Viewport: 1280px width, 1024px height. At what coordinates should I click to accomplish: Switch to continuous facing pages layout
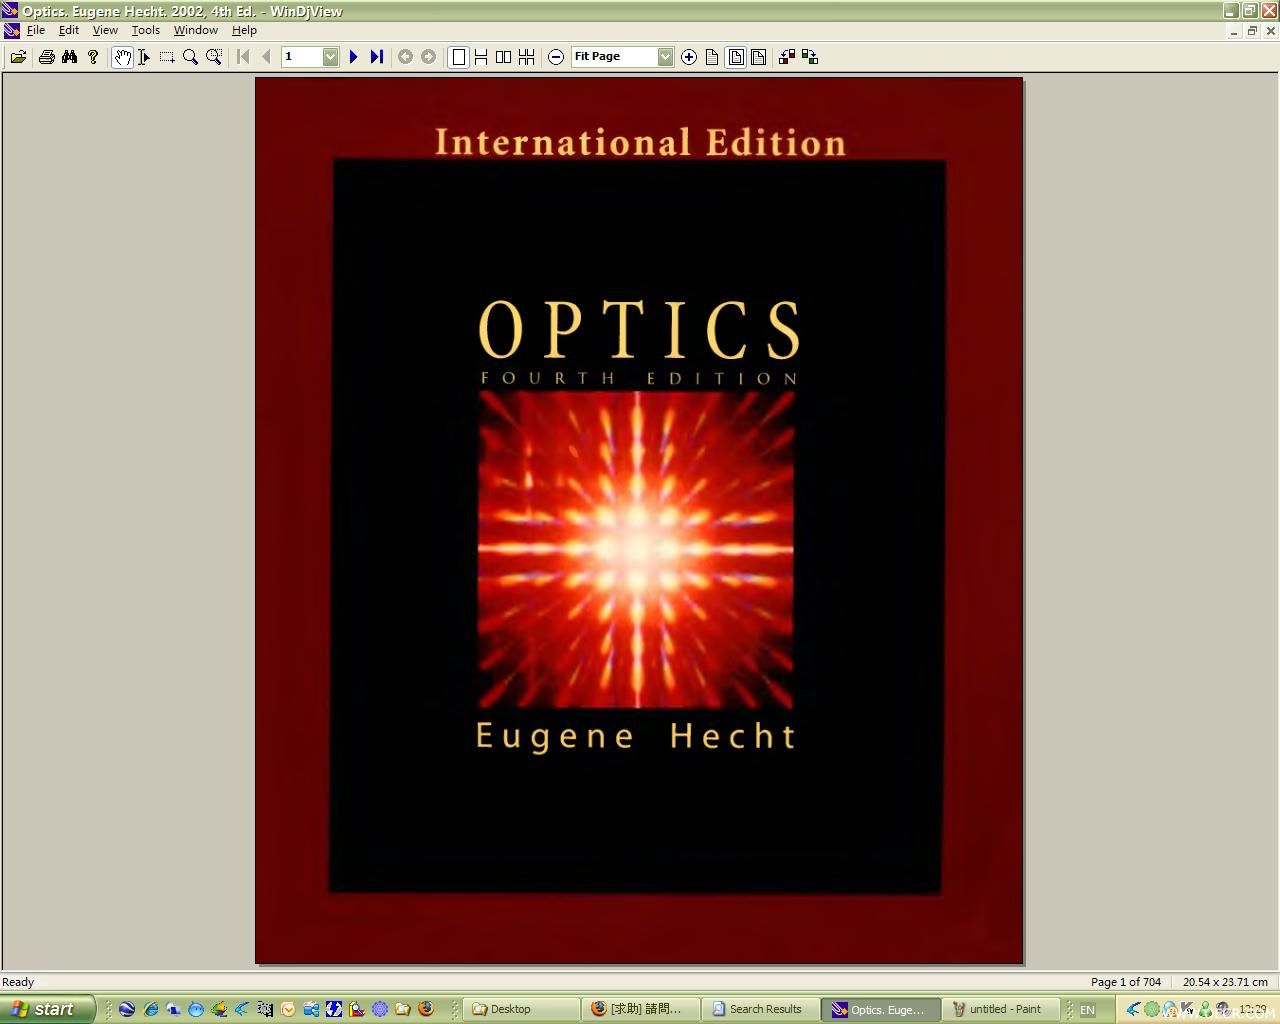pyautogui.click(x=527, y=57)
